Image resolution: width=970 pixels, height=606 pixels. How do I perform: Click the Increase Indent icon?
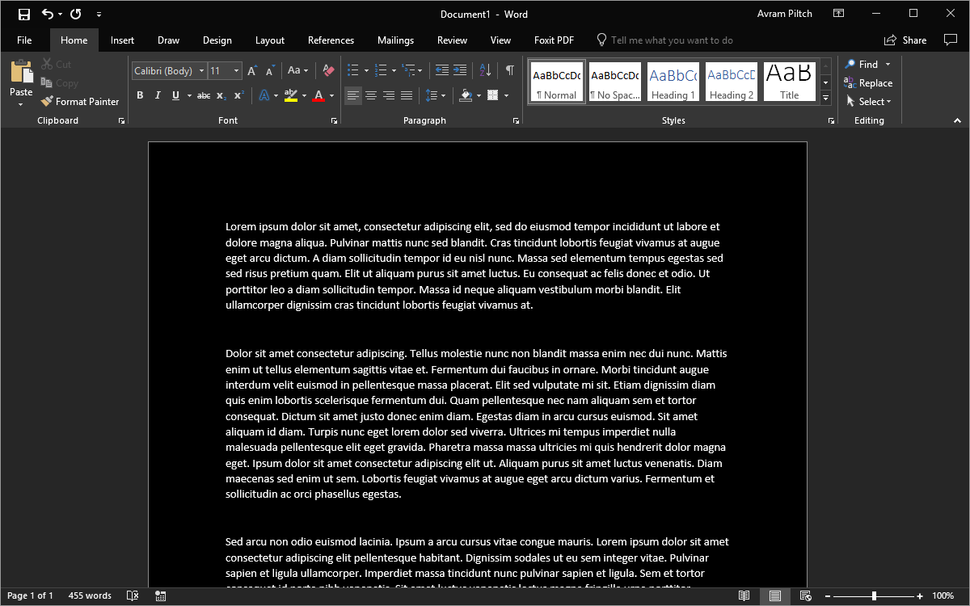coord(460,70)
